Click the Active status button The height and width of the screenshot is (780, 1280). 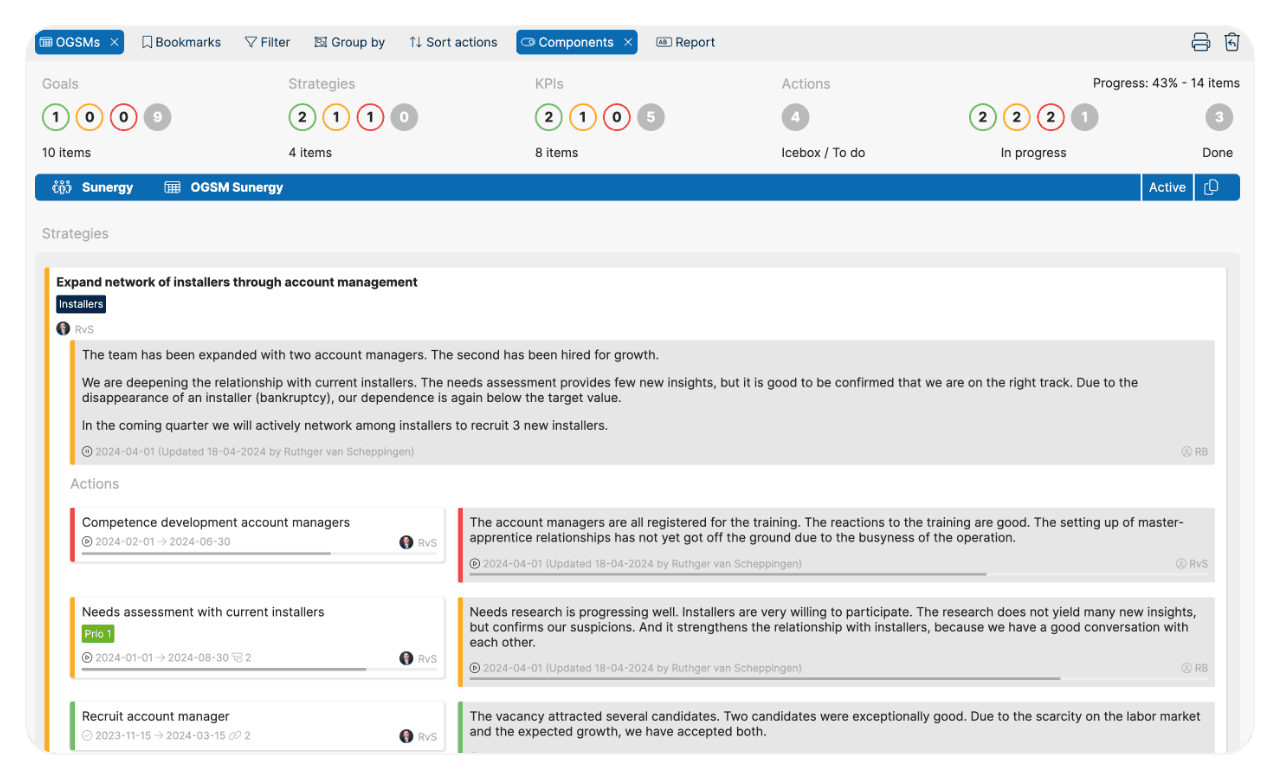[x=1167, y=187]
